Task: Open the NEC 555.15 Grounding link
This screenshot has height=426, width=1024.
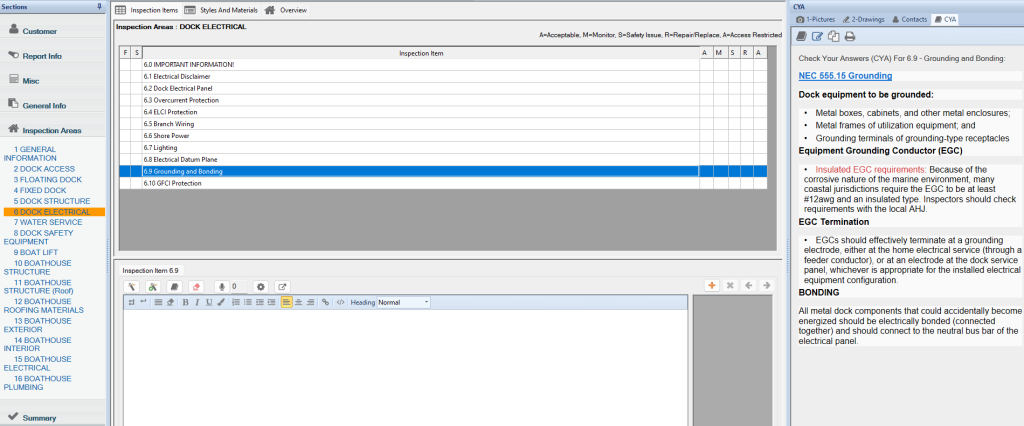Action: click(x=845, y=76)
